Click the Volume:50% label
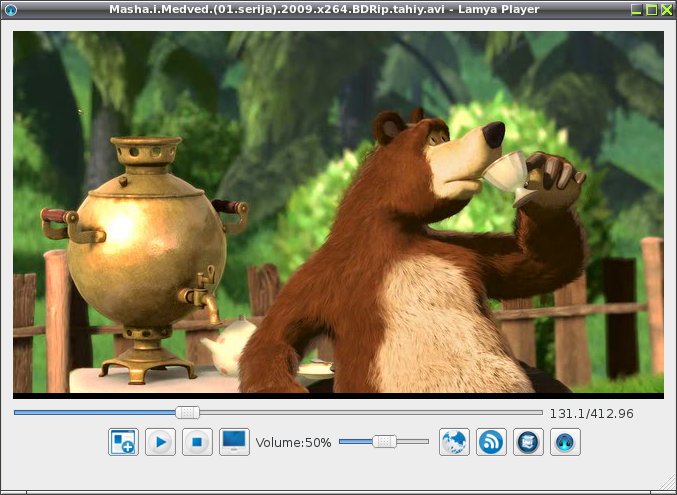This screenshot has height=495, width=677. tap(294, 443)
